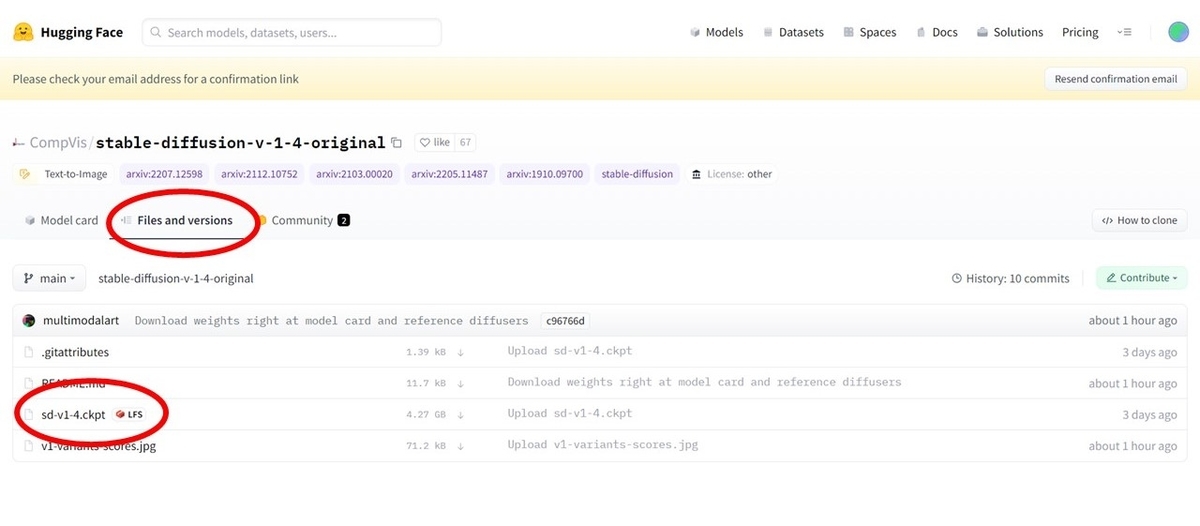Open the .gitattributes file
Viewport: 1200px width, 526px height.
coord(75,352)
